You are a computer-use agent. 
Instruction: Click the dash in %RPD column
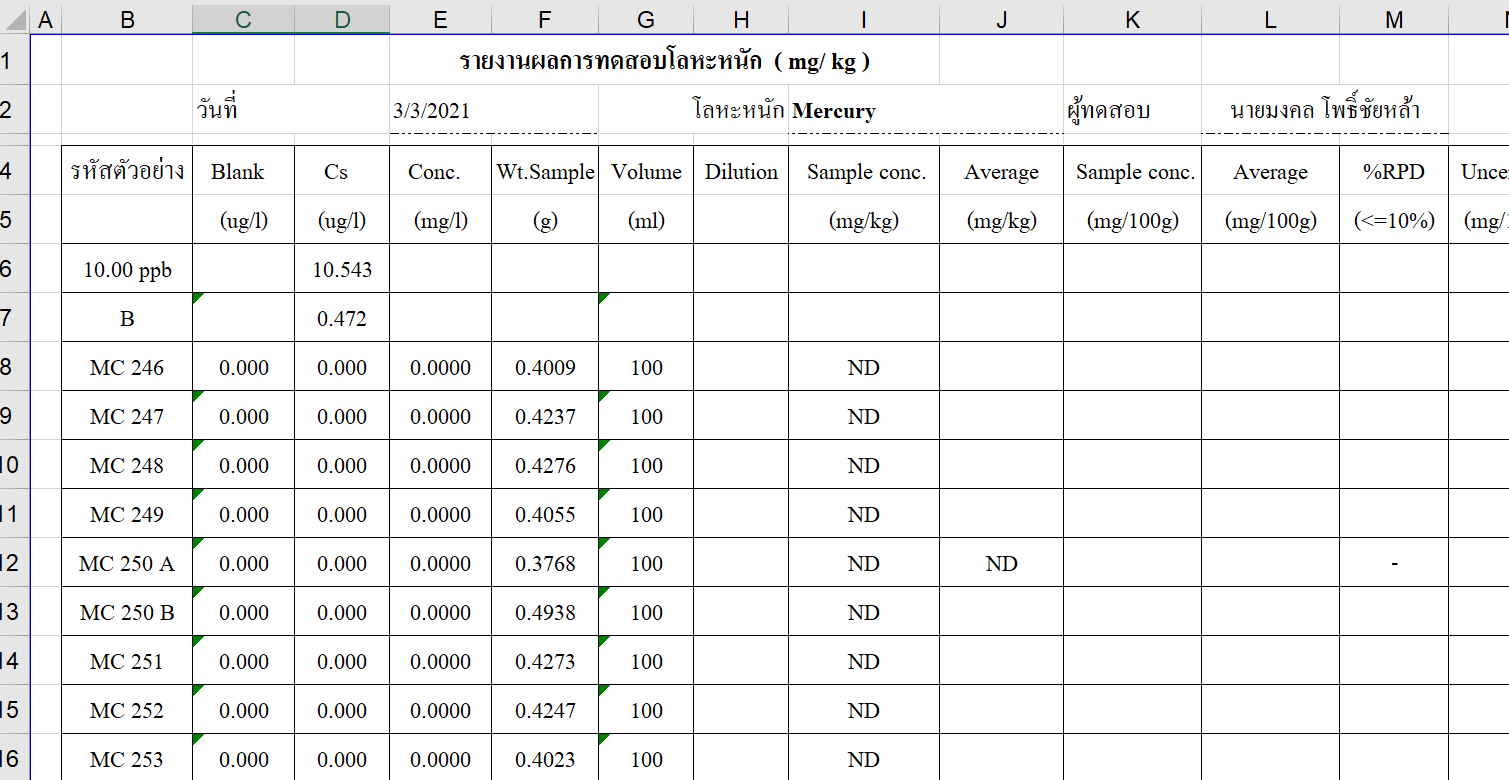(1394, 563)
